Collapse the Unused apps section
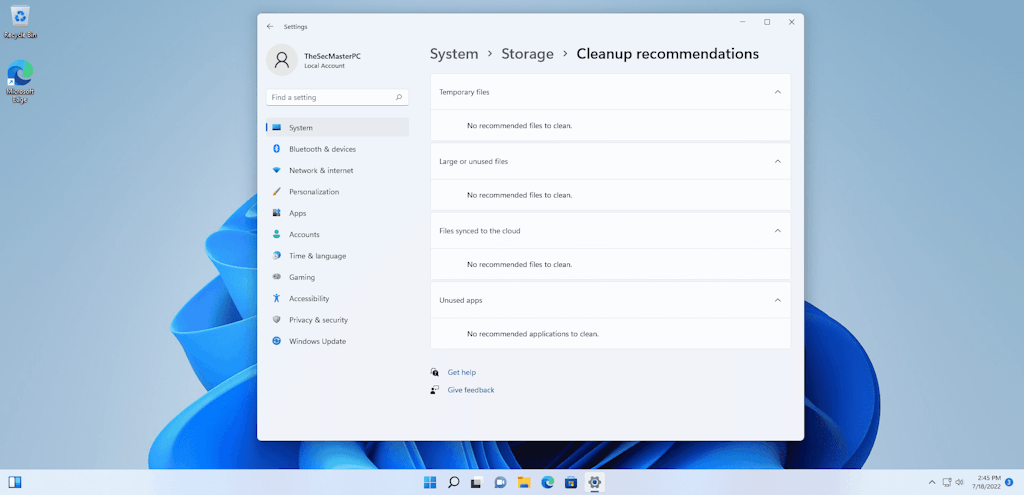 (x=777, y=300)
